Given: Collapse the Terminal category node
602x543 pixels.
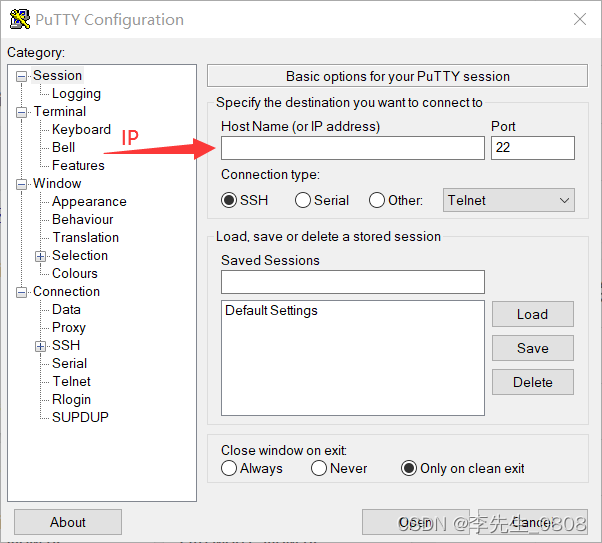Looking at the screenshot, I should 22,112.
